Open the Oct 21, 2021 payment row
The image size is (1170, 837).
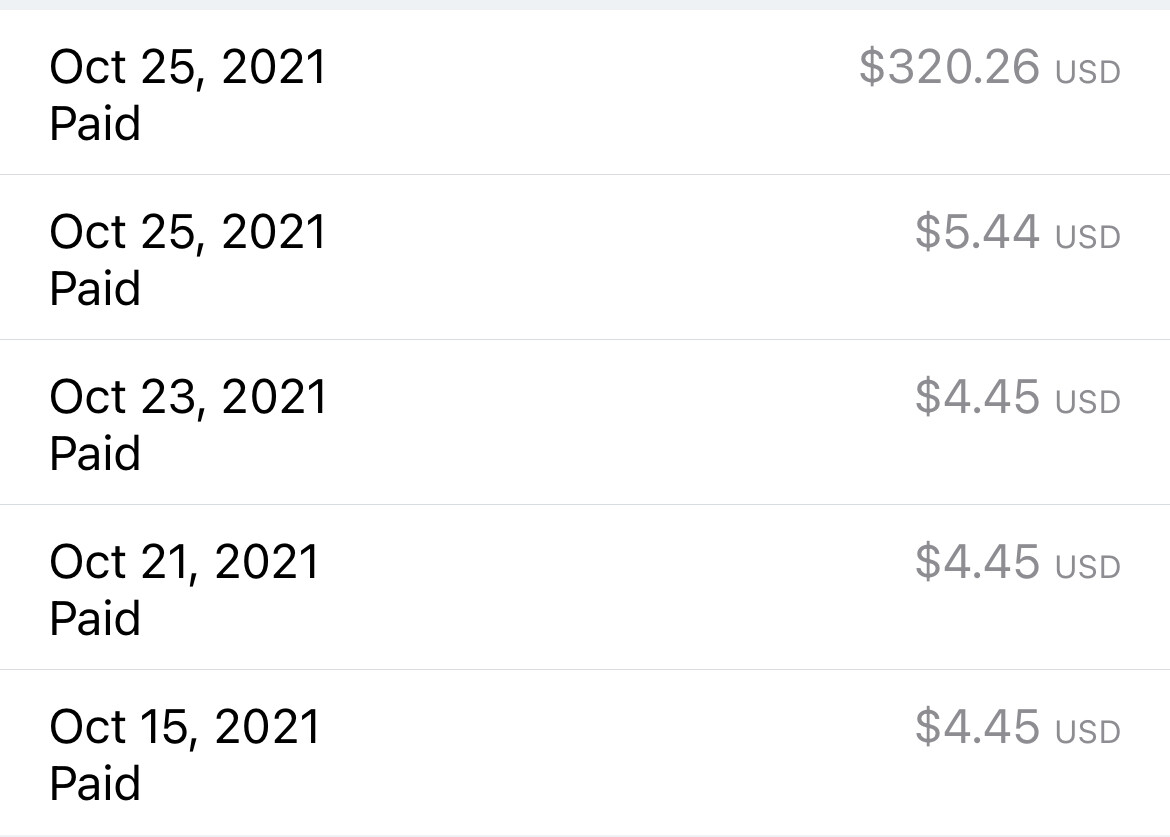(x=585, y=587)
